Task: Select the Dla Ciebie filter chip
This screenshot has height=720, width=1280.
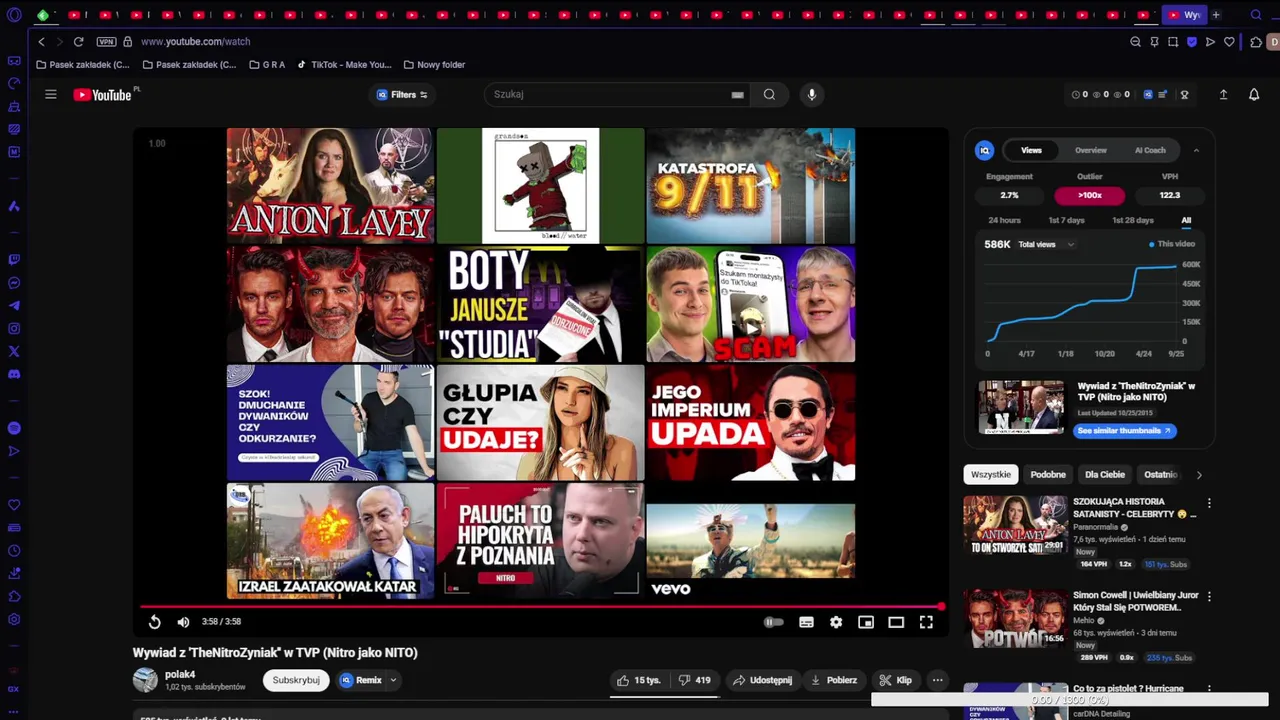Action: (1105, 474)
